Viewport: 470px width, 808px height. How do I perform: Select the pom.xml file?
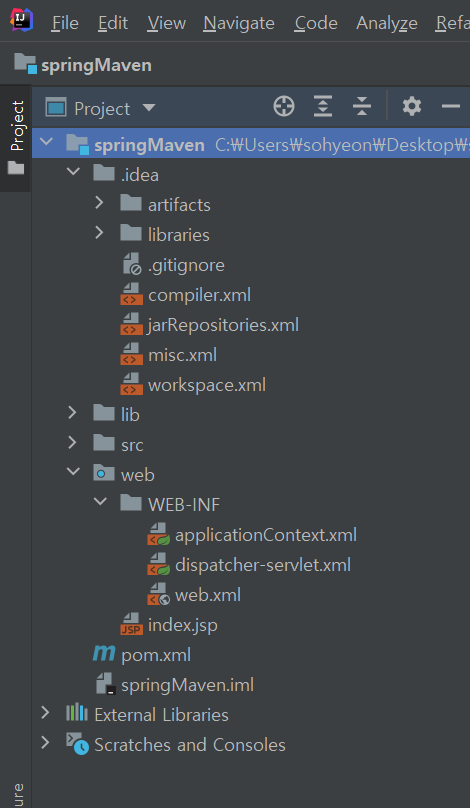pos(156,655)
